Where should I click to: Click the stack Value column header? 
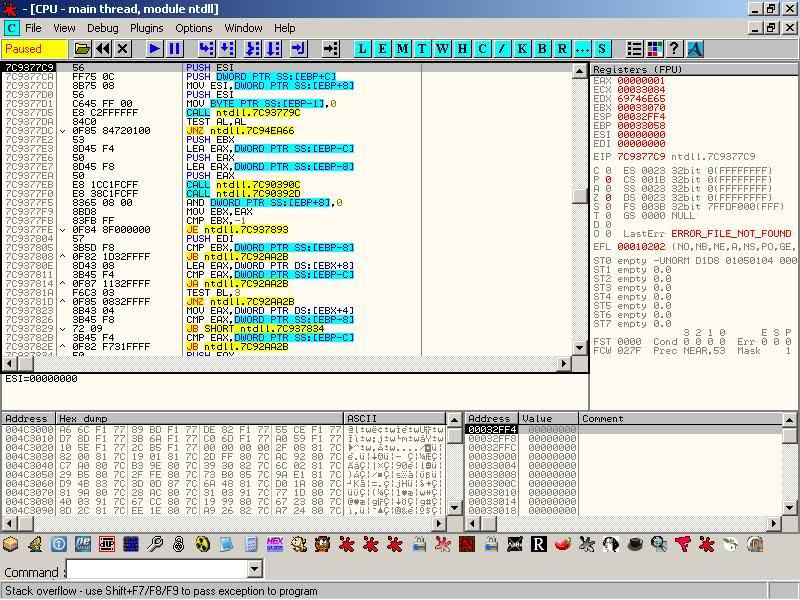pos(548,418)
